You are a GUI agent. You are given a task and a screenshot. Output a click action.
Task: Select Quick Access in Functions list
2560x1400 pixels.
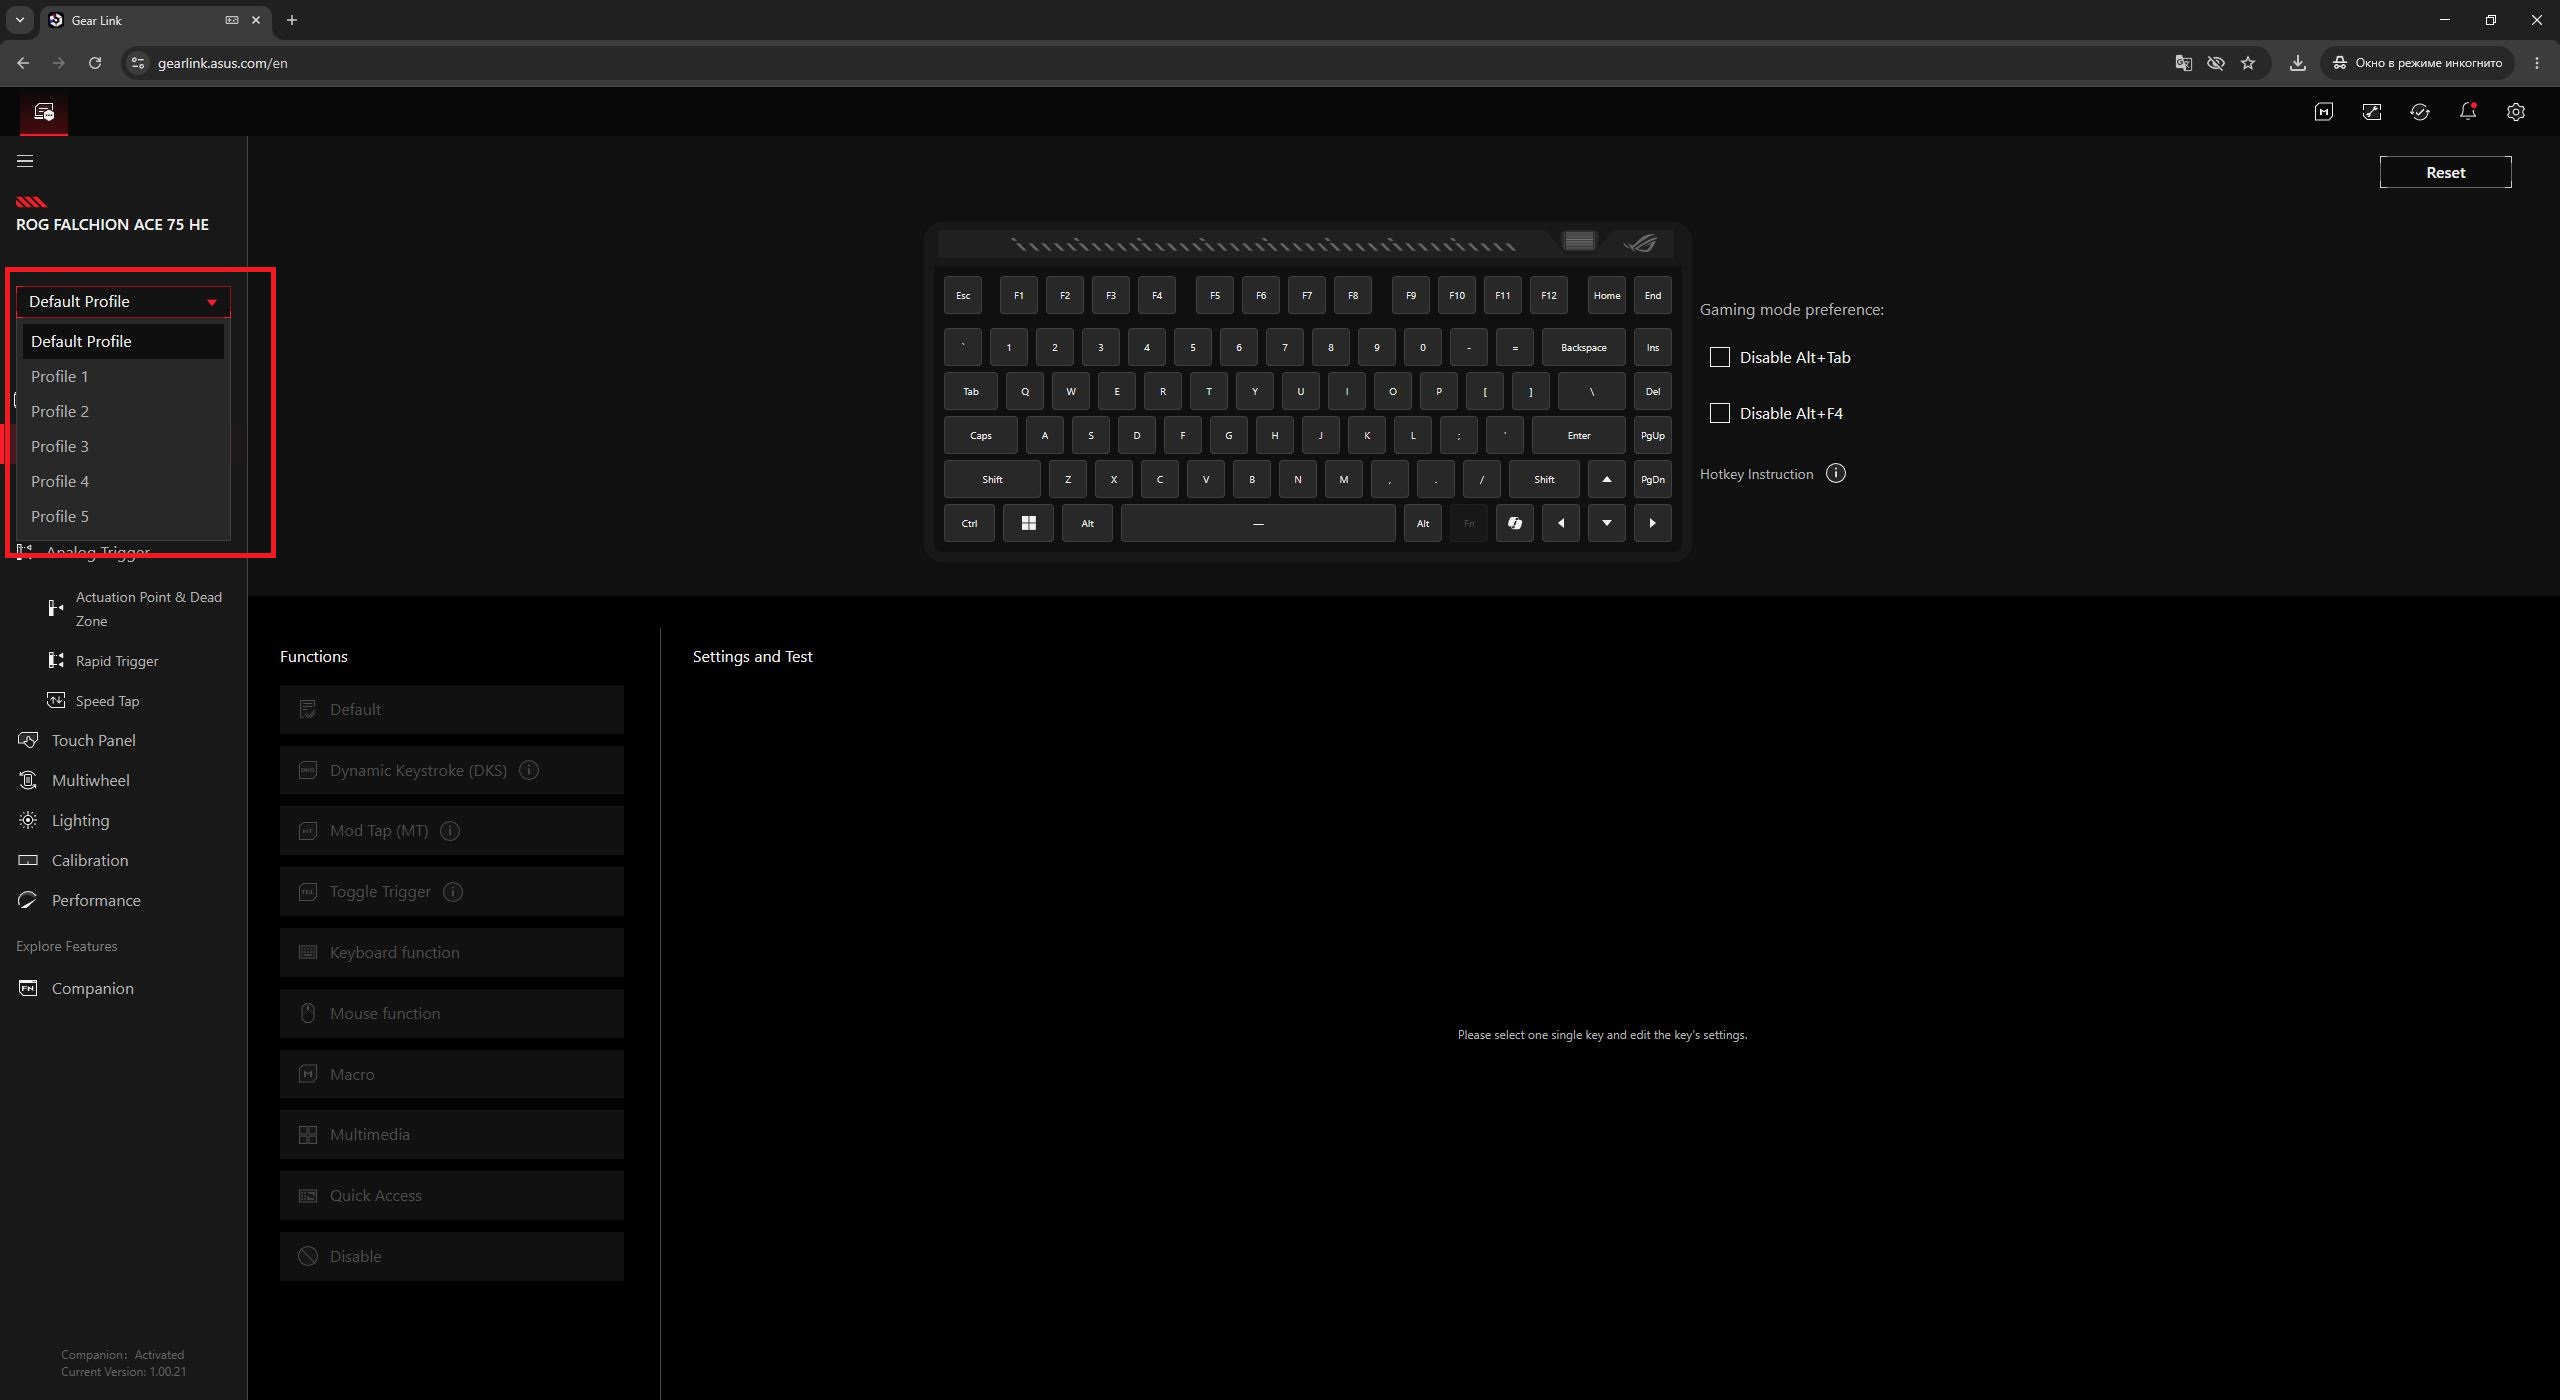[x=452, y=1196]
